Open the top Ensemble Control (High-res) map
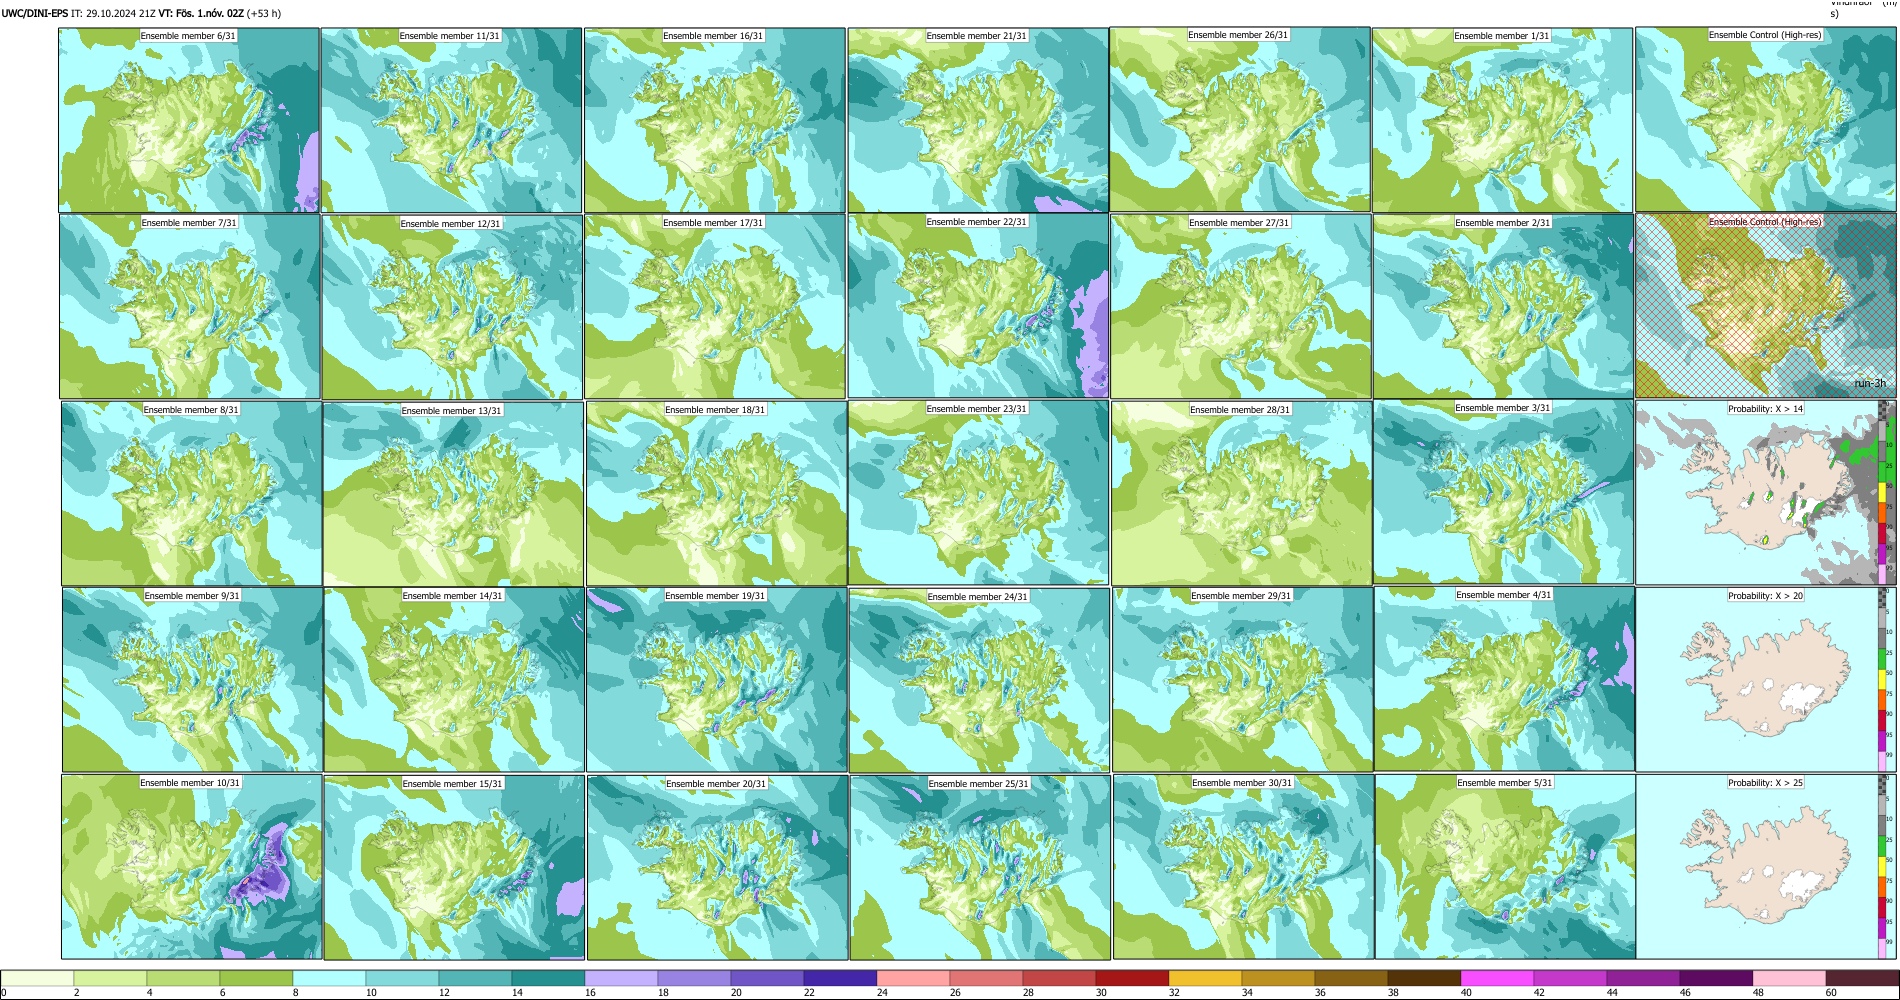 [x=1765, y=120]
